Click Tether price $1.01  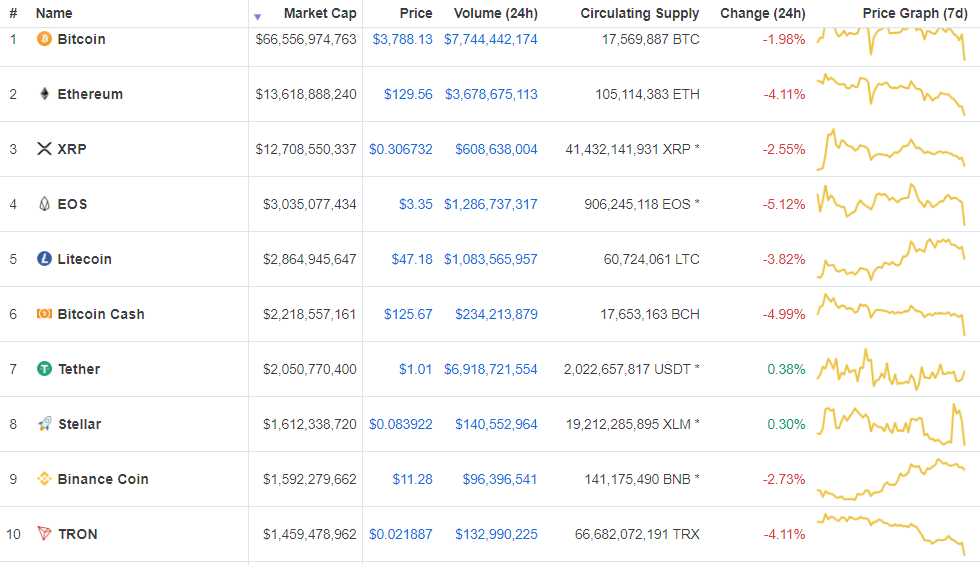(416, 369)
